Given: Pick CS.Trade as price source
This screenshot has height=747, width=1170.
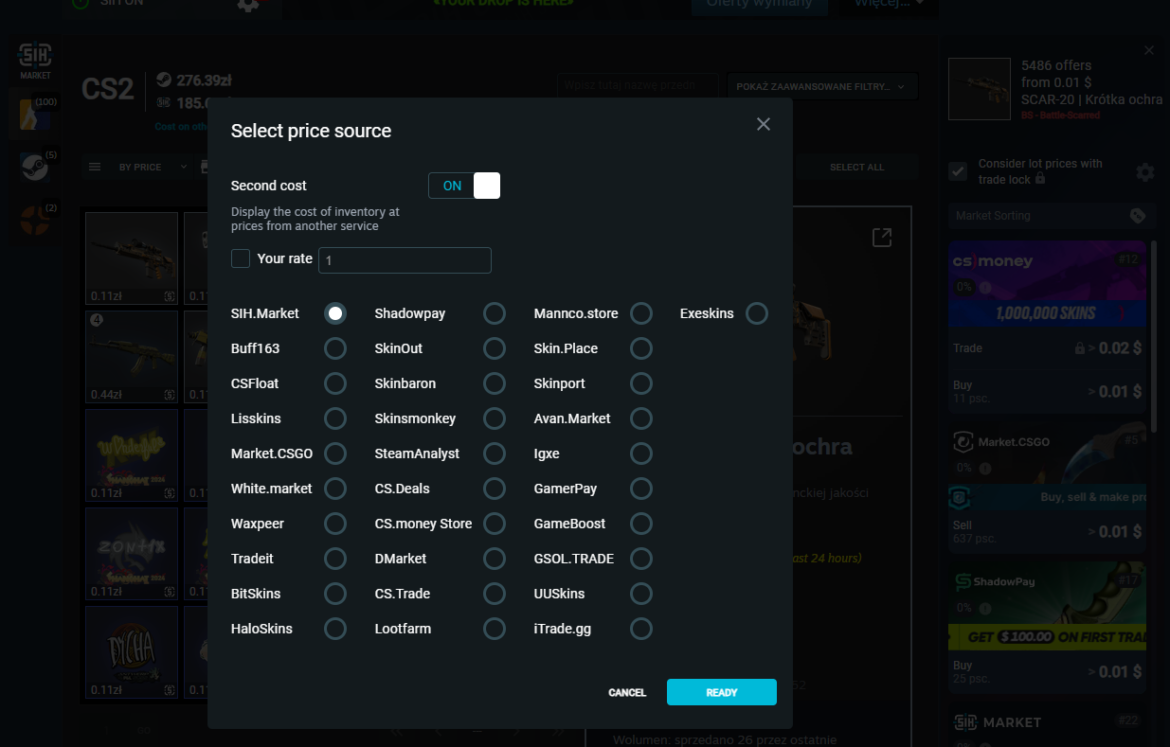Looking at the screenshot, I should [x=494, y=594].
